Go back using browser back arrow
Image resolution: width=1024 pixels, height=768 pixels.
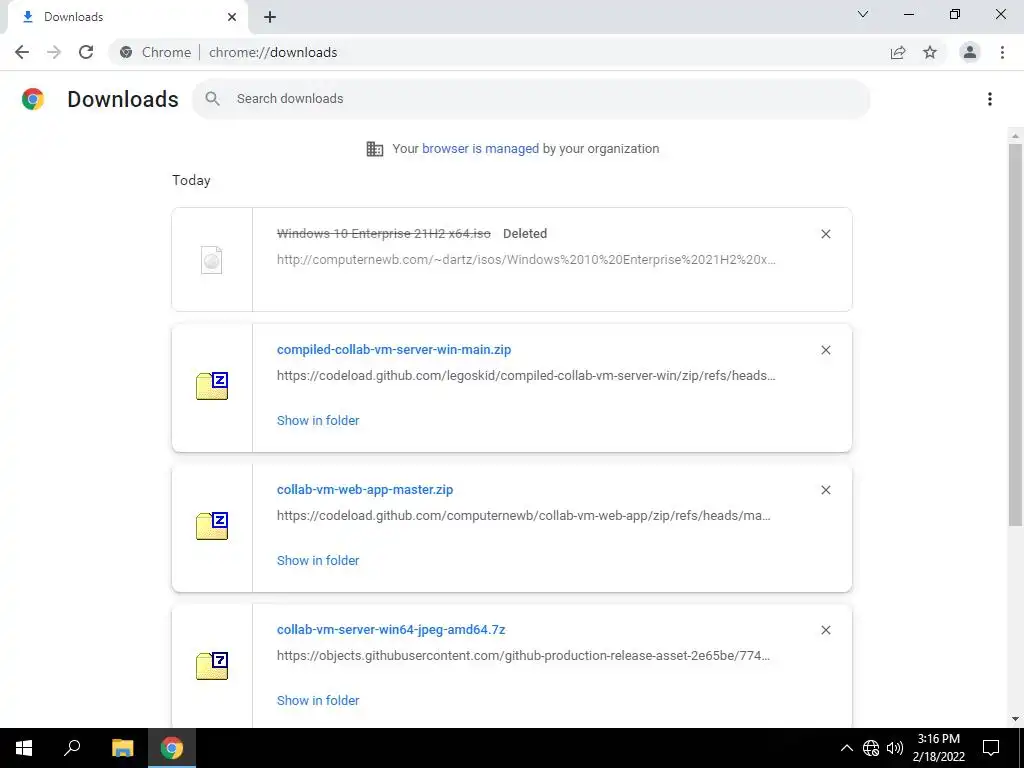pos(22,52)
